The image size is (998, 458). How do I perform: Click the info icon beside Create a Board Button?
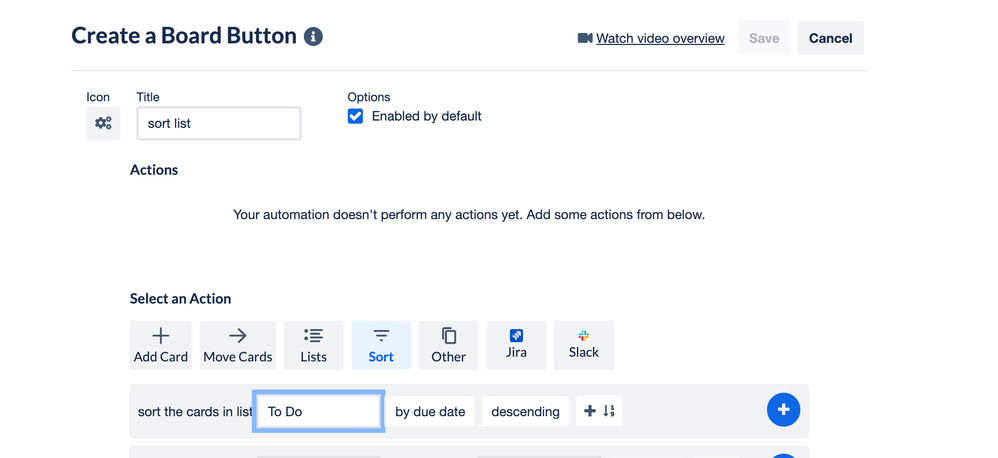tap(313, 36)
